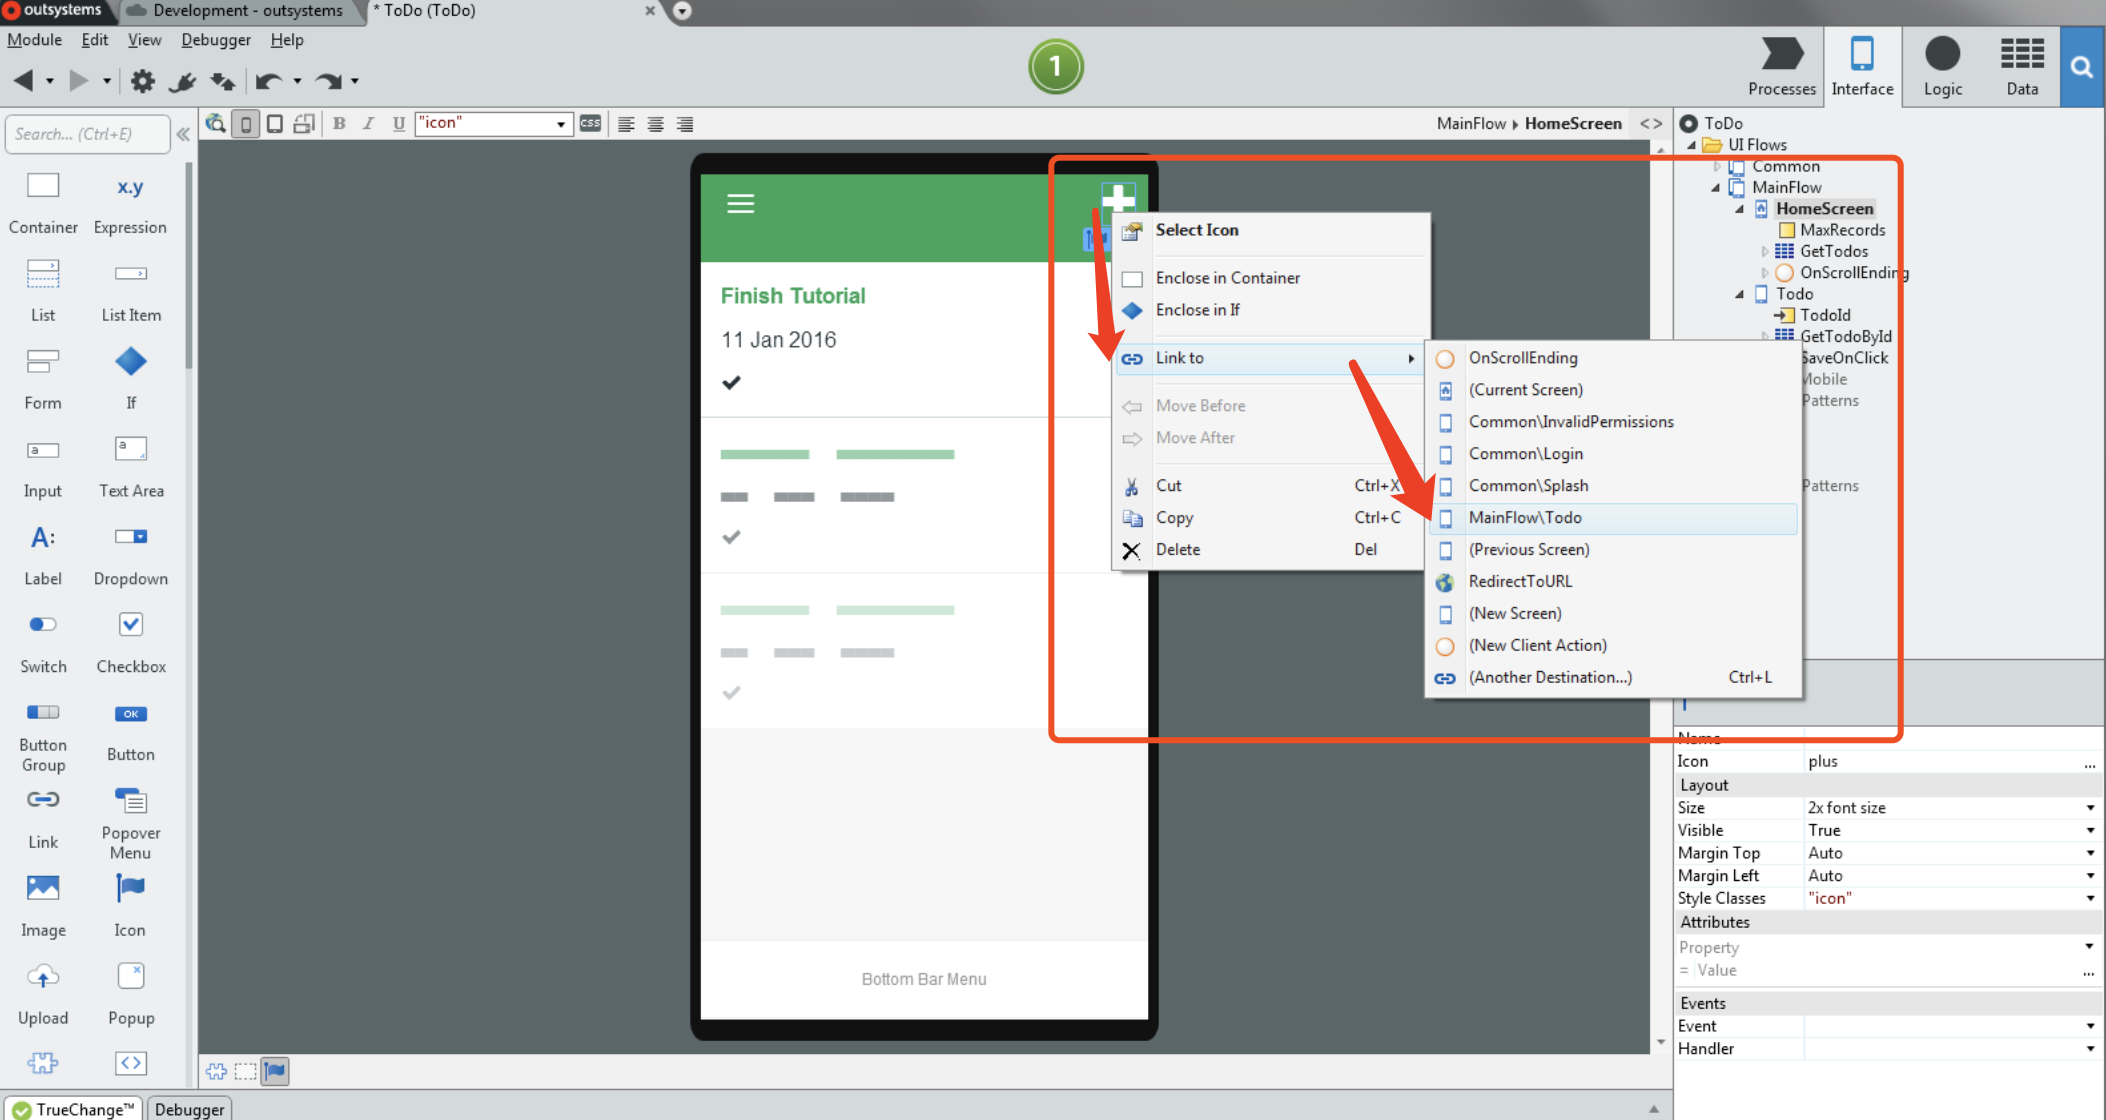The image size is (2106, 1120).
Task: Toggle bold formatting in editor toolbar
Action: (339, 124)
